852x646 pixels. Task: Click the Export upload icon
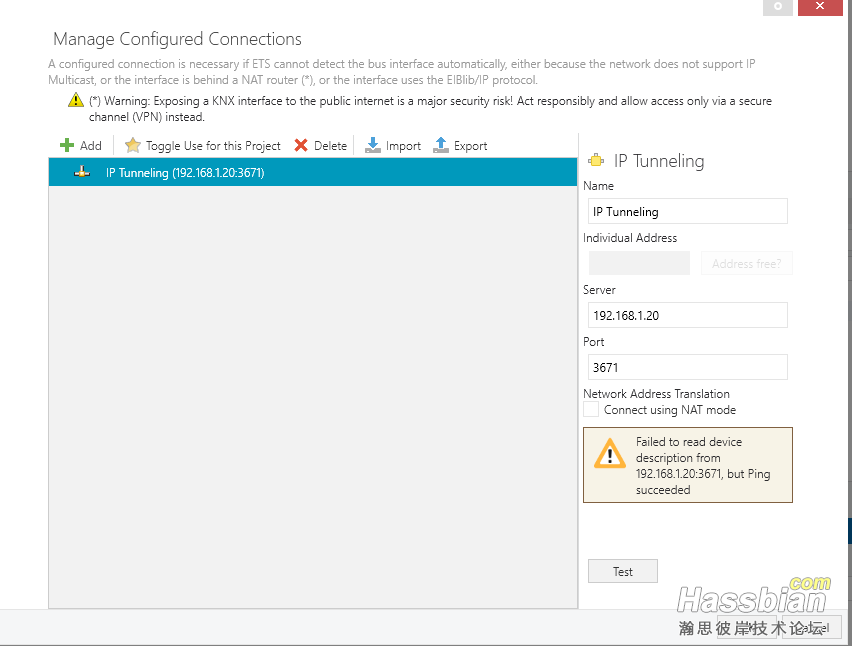(x=441, y=146)
